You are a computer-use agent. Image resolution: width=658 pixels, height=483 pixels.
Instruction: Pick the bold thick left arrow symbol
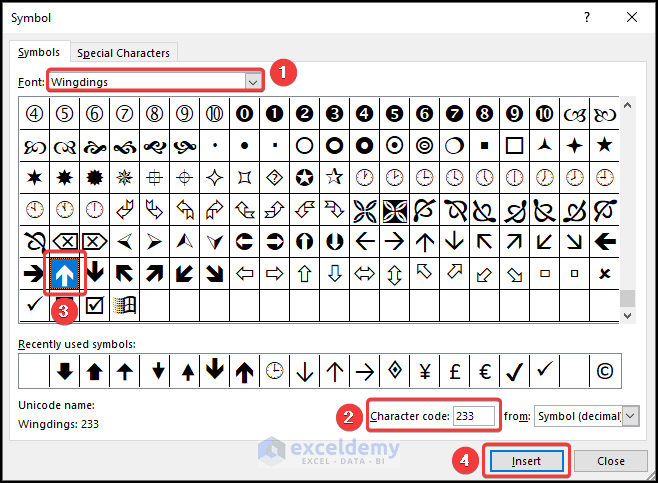[x=604, y=242]
